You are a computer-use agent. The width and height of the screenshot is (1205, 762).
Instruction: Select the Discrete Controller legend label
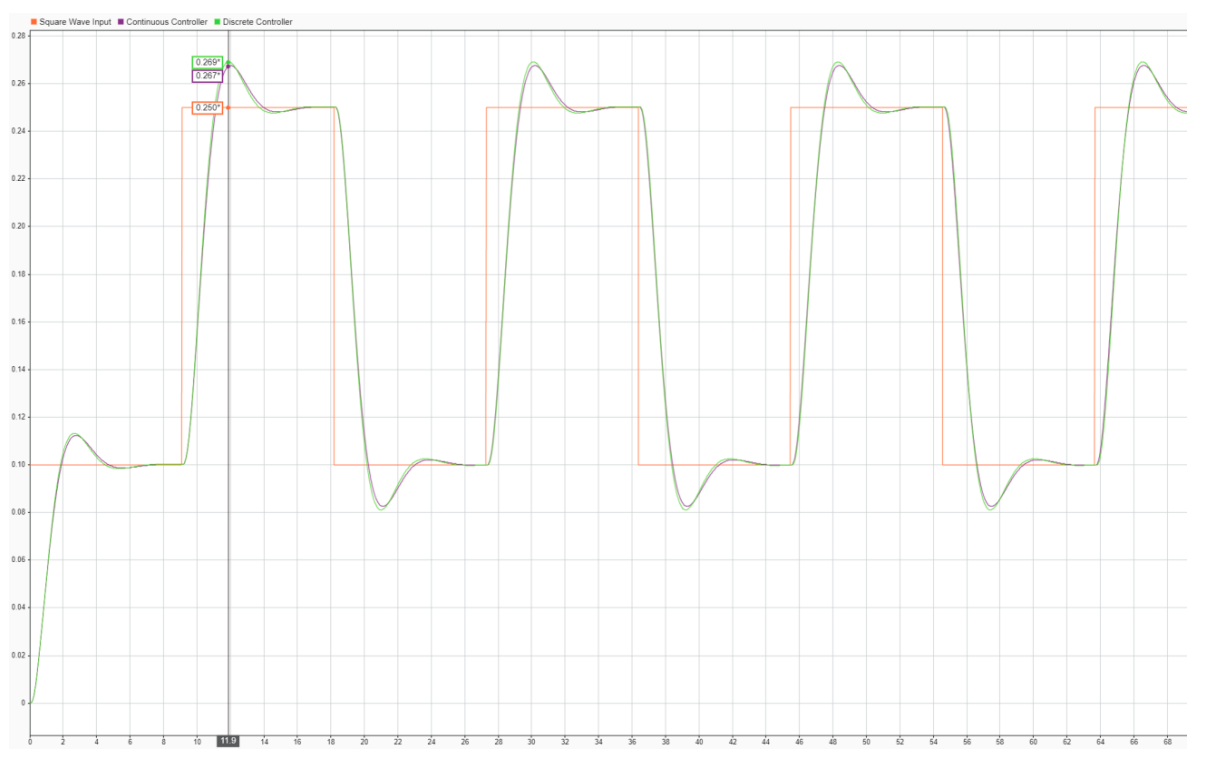[258, 21]
